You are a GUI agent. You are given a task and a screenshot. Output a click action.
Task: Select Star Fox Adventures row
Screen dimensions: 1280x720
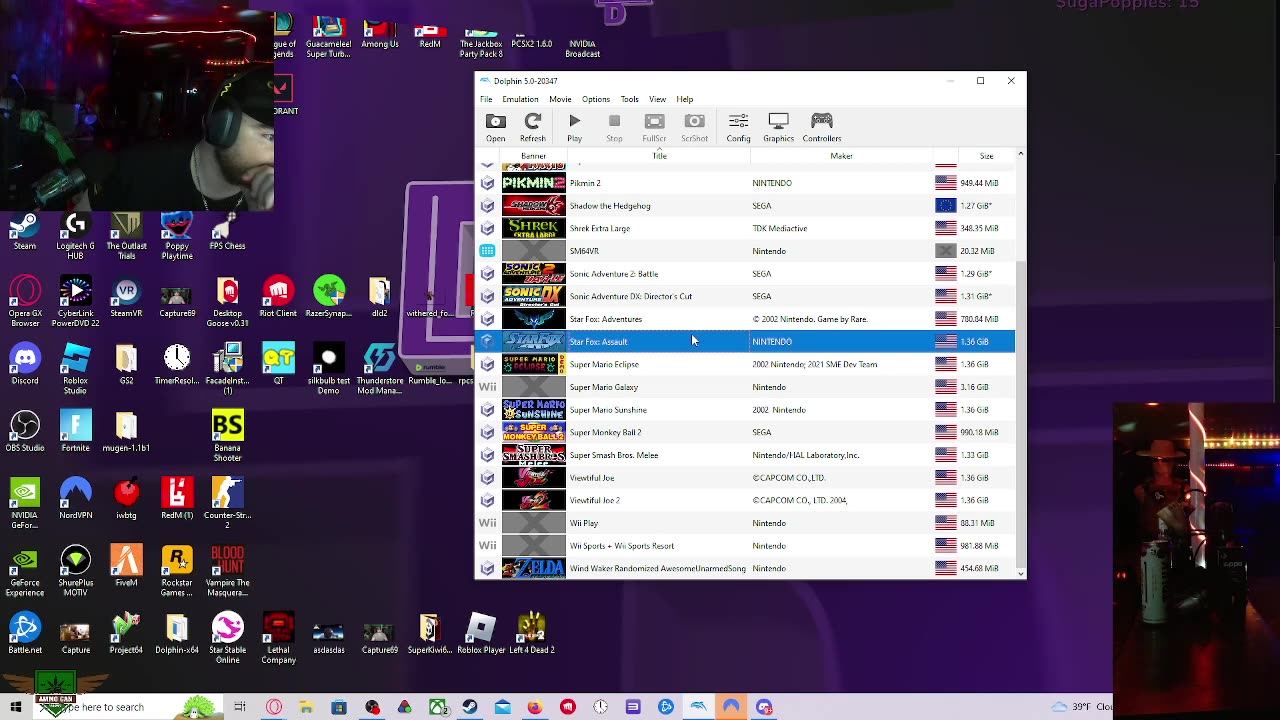[745, 319]
